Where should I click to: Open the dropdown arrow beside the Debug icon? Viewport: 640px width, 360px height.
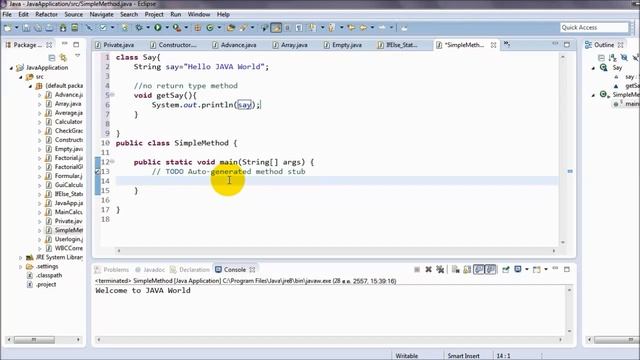(x=148, y=28)
